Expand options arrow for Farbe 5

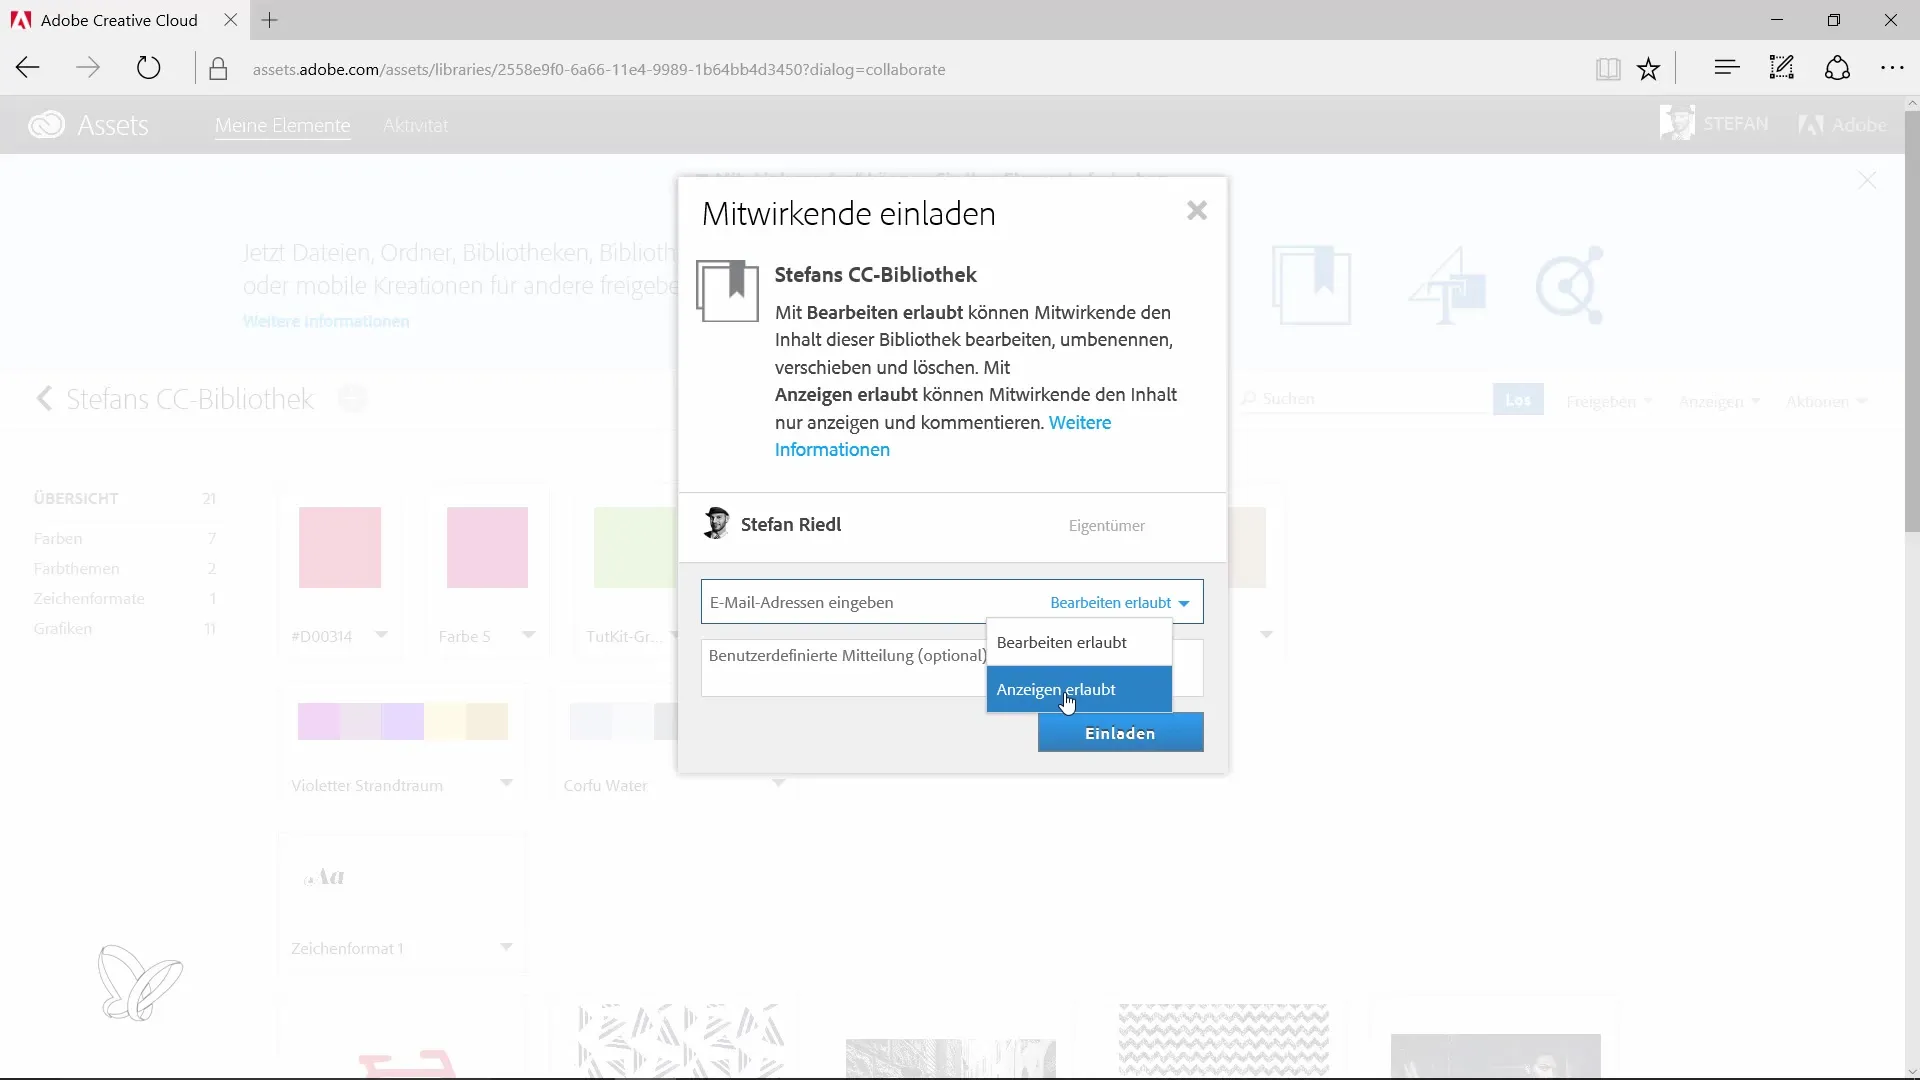click(529, 634)
